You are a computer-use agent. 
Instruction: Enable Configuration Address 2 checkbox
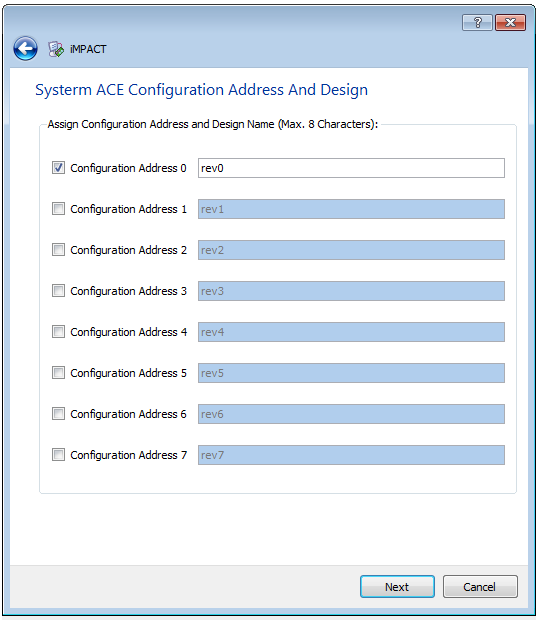[59, 250]
